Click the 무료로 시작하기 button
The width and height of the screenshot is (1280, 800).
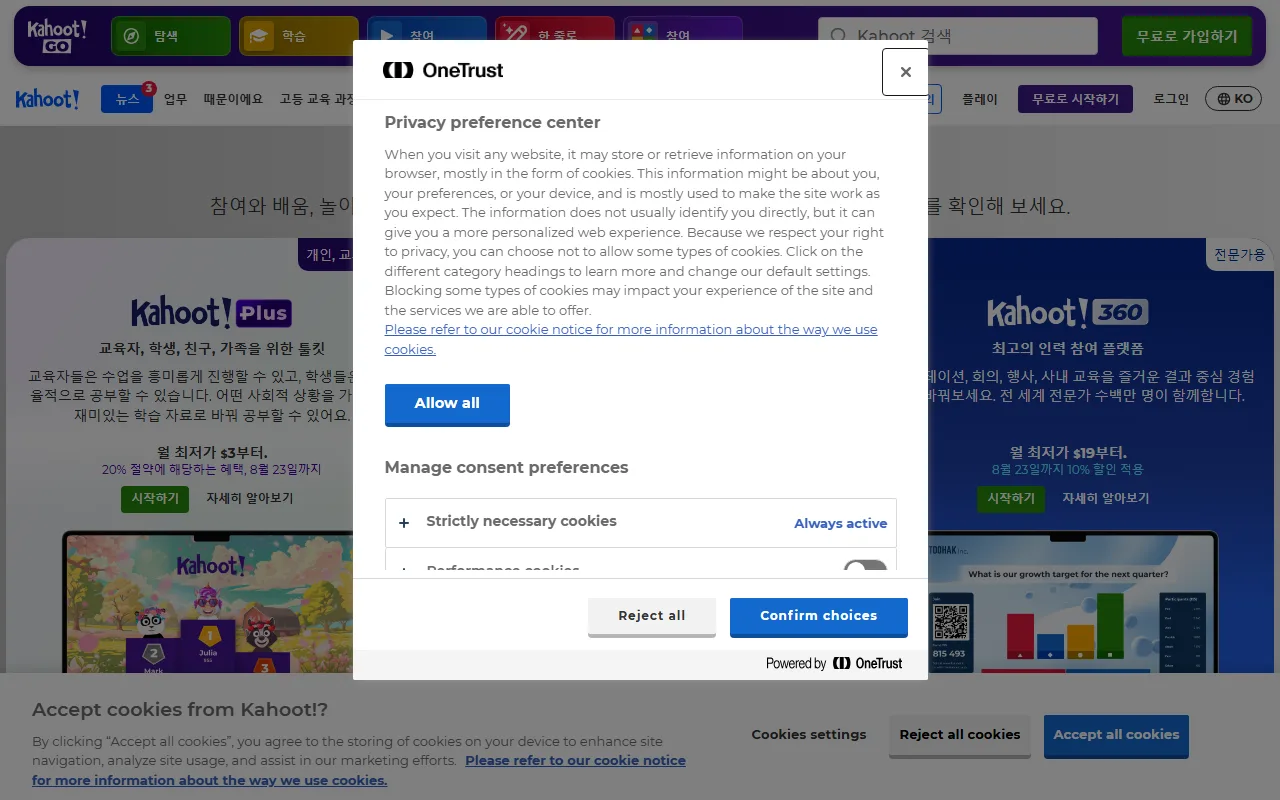(x=1075, y=99)
